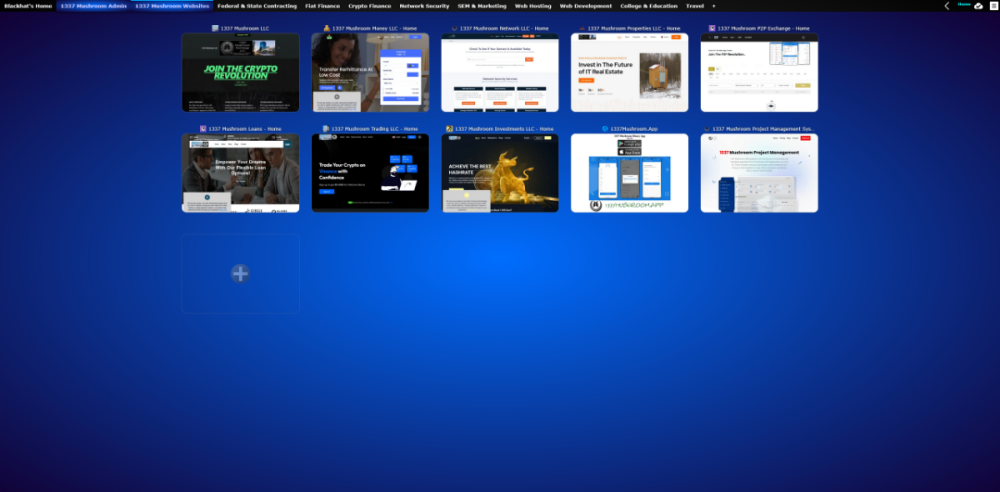Screen dimensions: 1000x492
Task: Switch to 1337 Mushroom Admin tab
Action: point(94,6)
